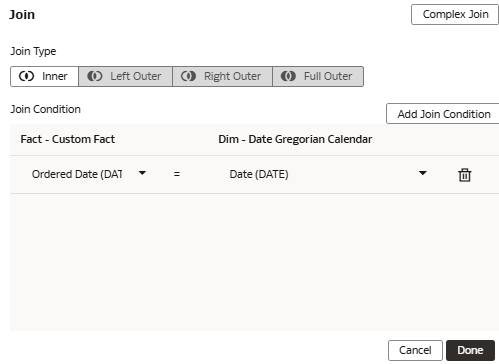Open the Complex Join editor

pyautogui.click(x=455, y=14)
